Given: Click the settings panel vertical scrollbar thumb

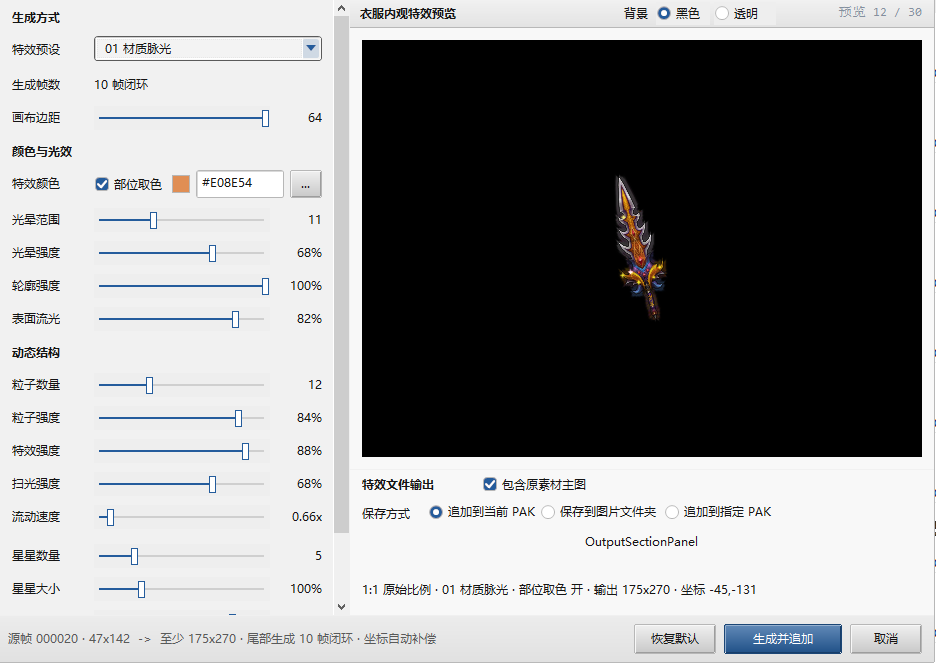Looking at the screenshot, I should click(341, 275).
